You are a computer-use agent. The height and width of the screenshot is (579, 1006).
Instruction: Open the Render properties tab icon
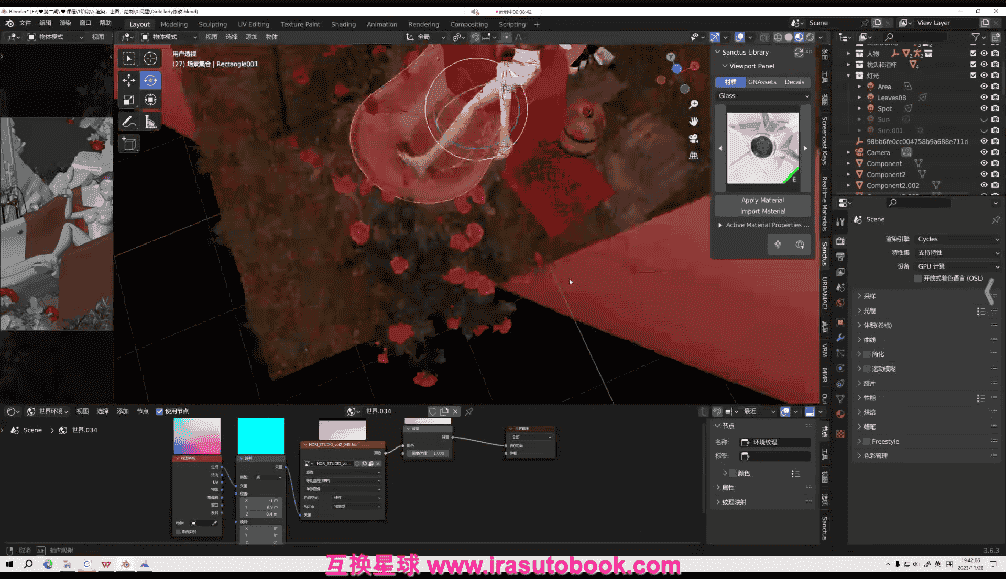[x=840, y=241]
